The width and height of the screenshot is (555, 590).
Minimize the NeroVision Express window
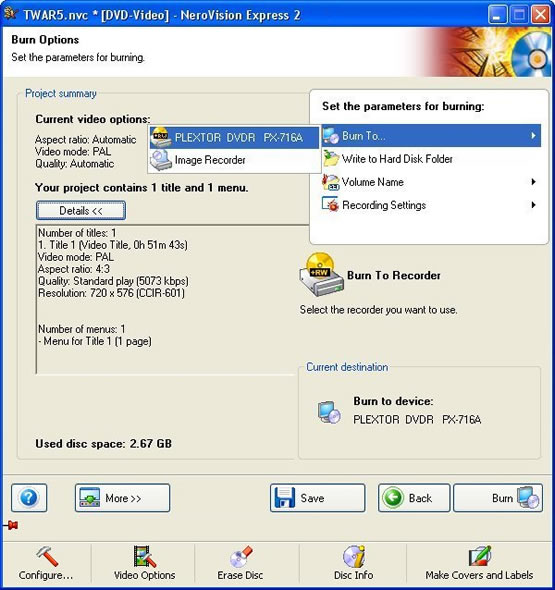click(x=497, y=15)
